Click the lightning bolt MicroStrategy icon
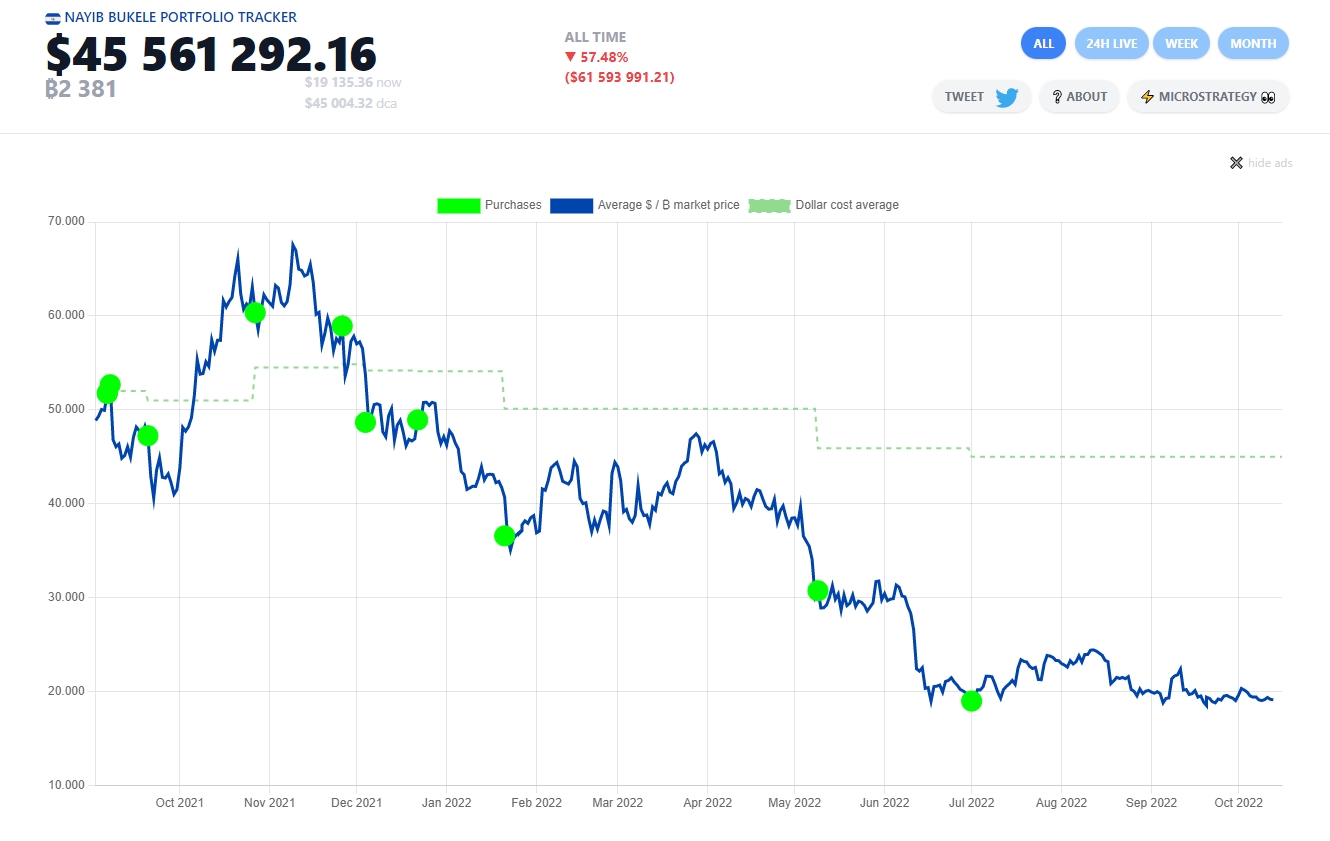This screenshot has height=841, width=1330. [1147, 97]
